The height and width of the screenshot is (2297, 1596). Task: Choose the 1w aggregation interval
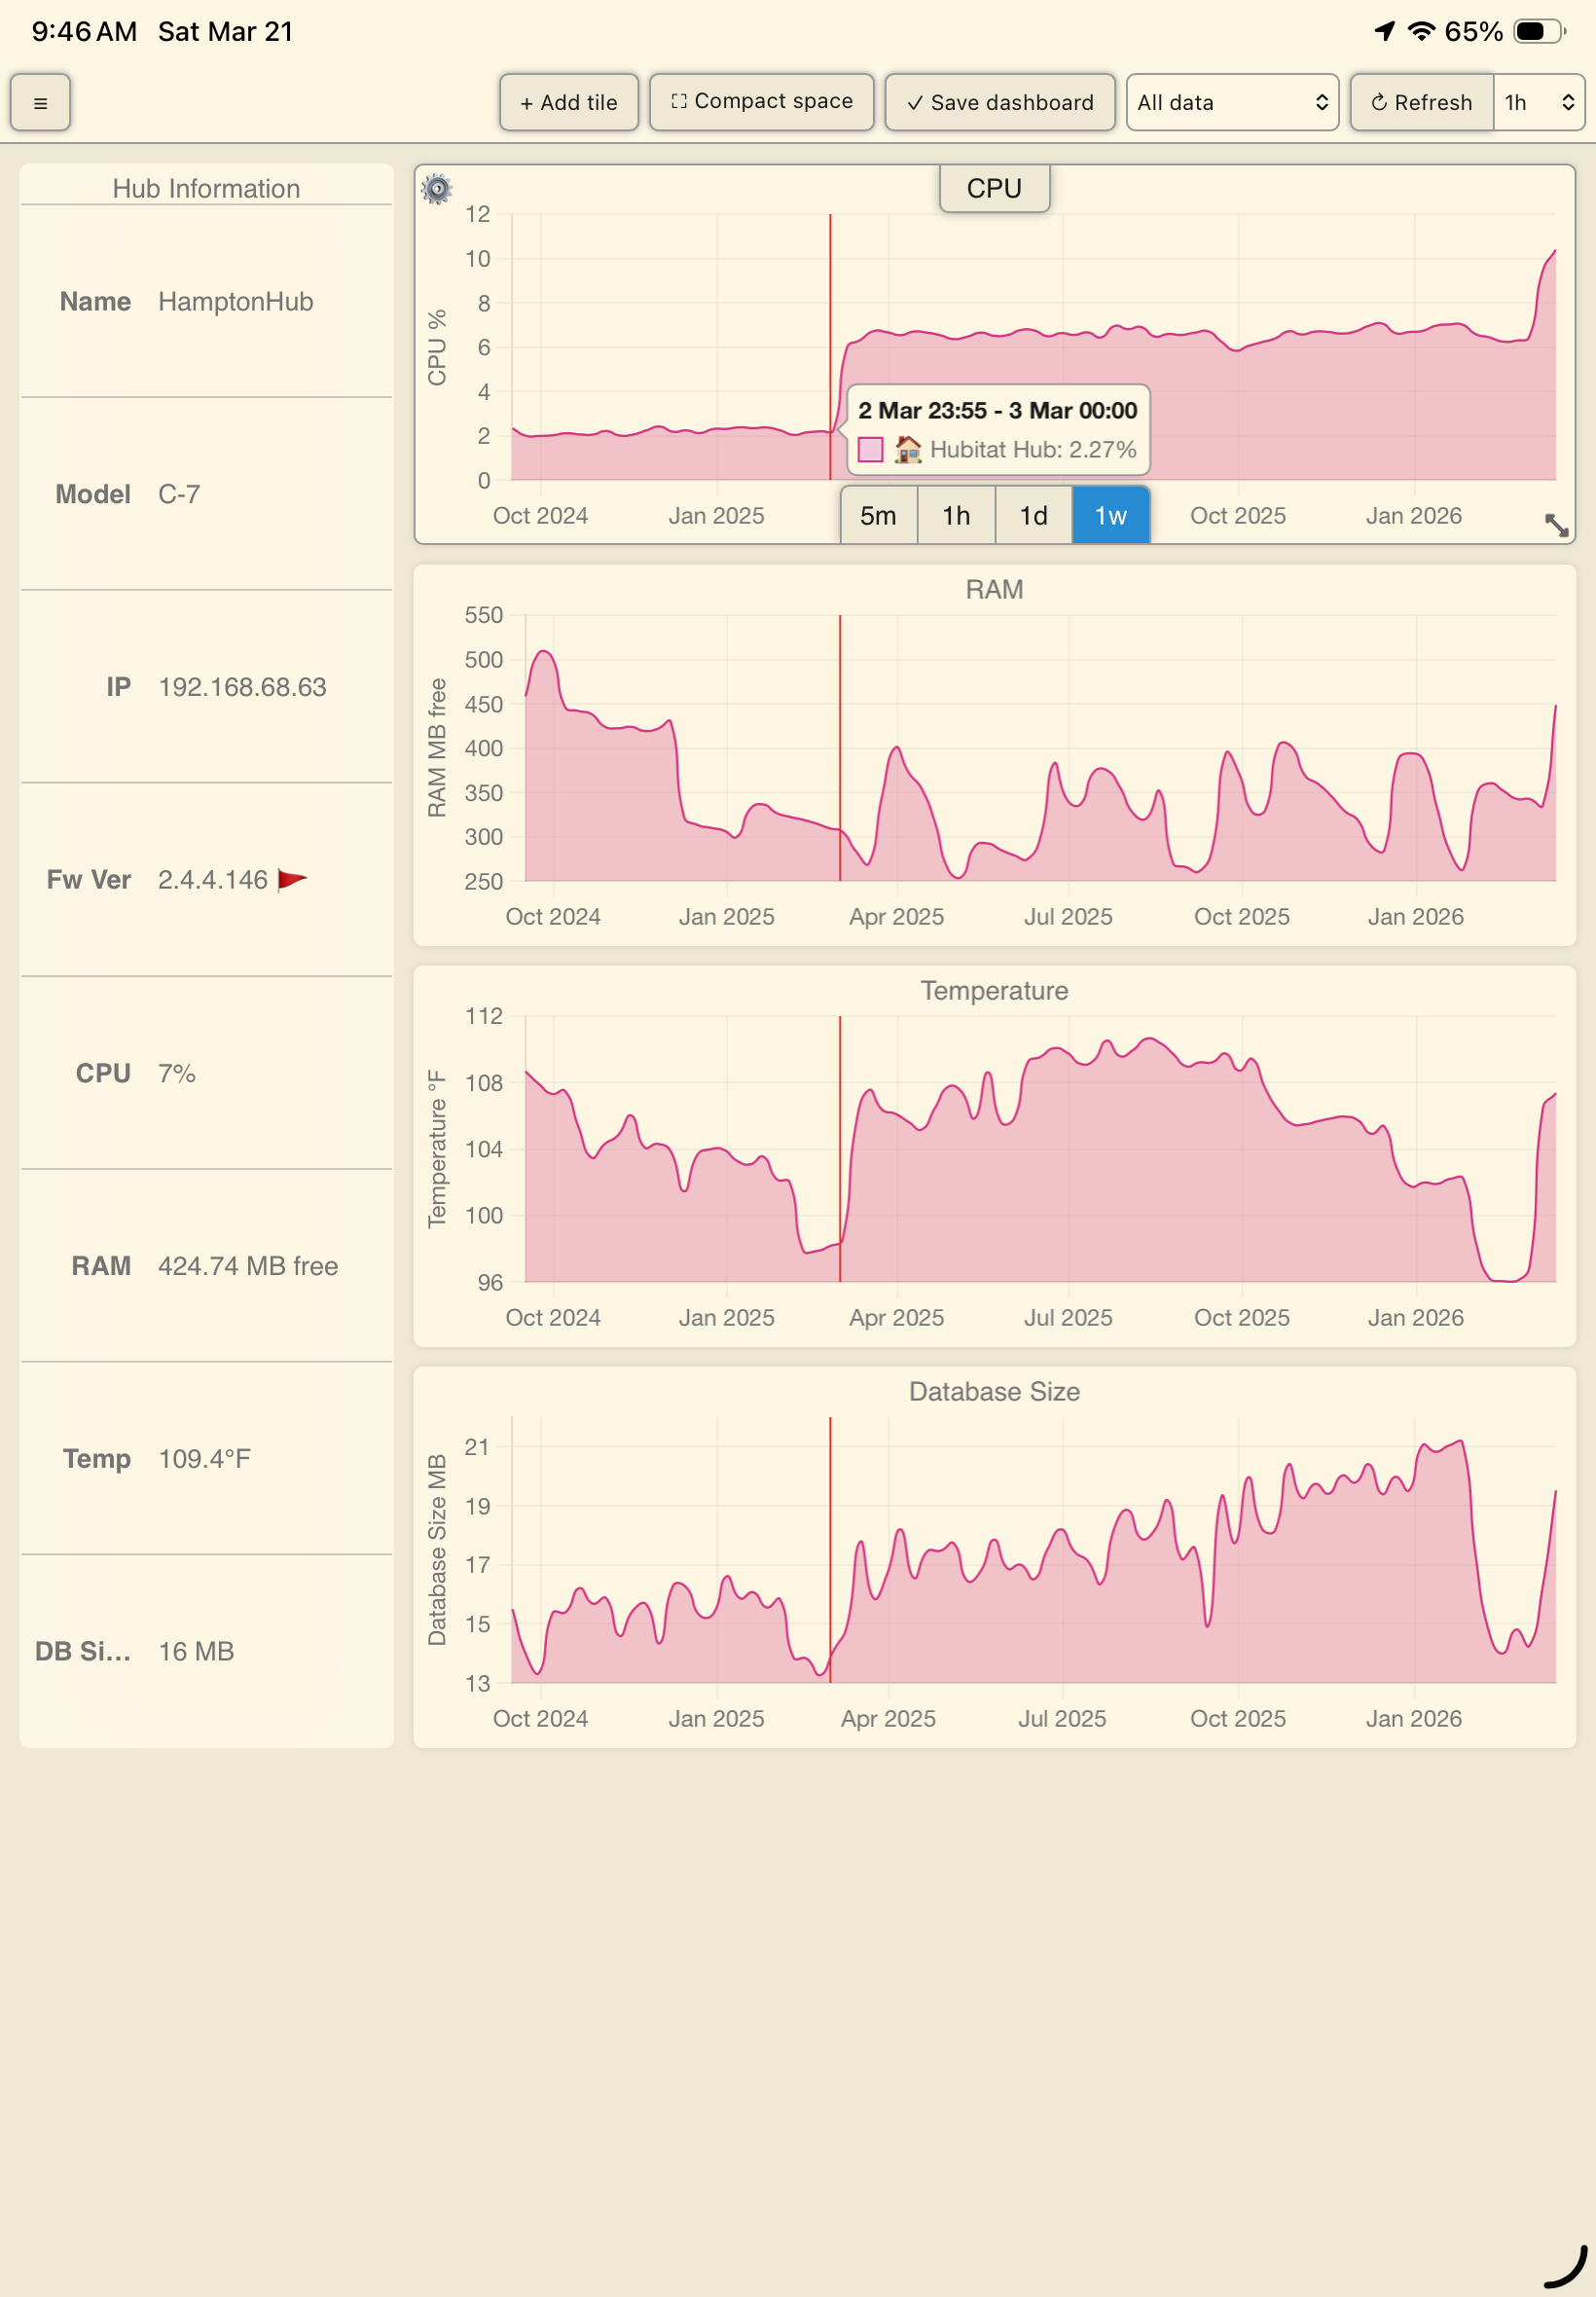pyautogui.click(x=1110, y=516)
